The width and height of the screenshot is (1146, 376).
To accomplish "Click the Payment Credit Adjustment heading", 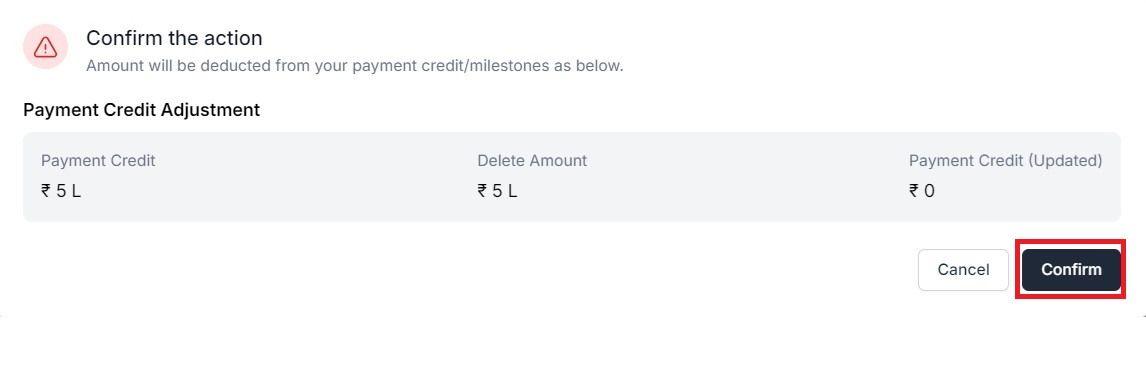I will pyautogui.click(x=142, y=110).
